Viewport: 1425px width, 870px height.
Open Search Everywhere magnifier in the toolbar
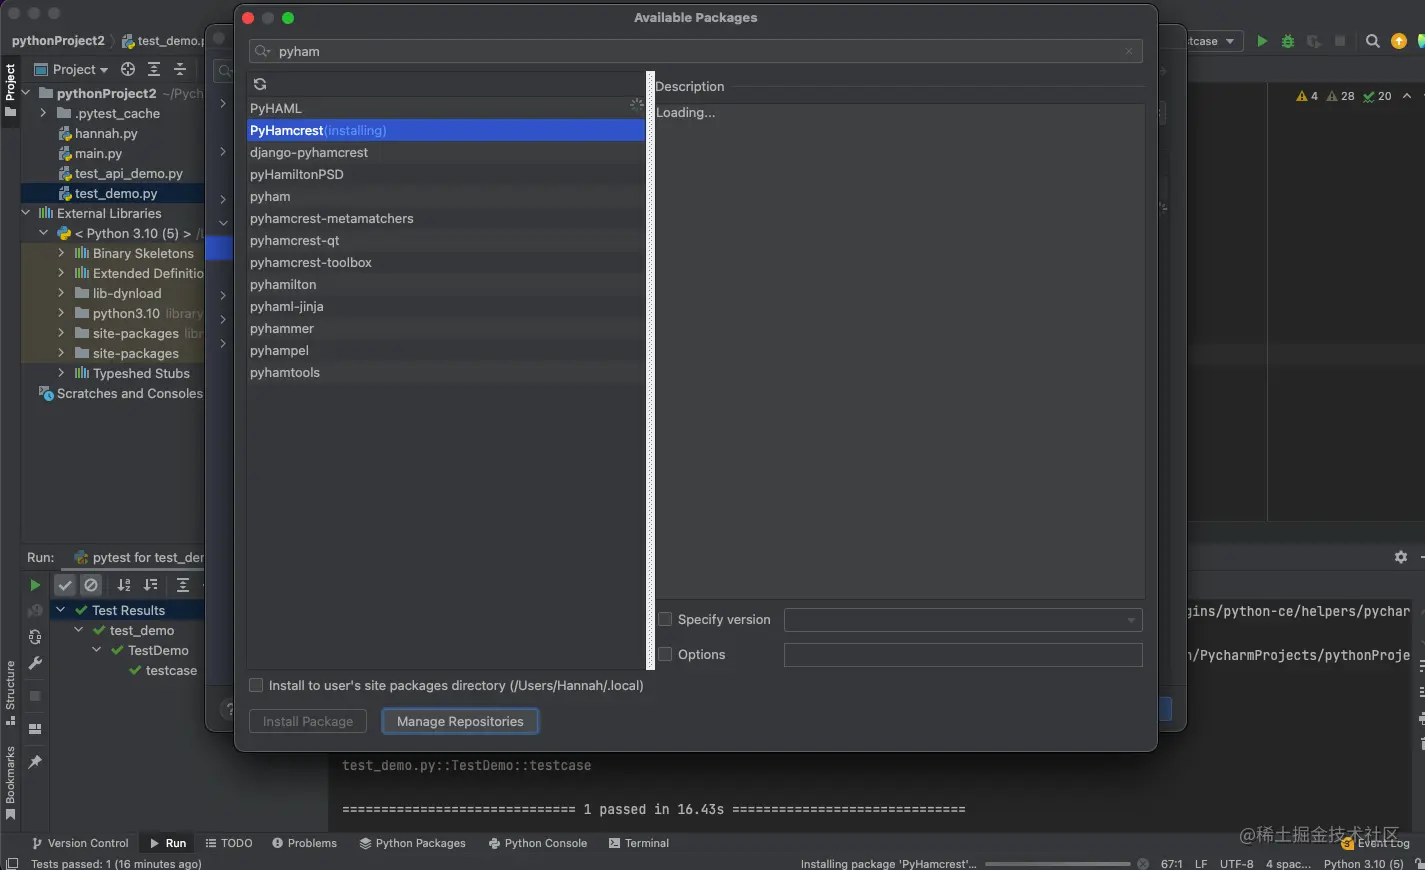coord(1373,41)
